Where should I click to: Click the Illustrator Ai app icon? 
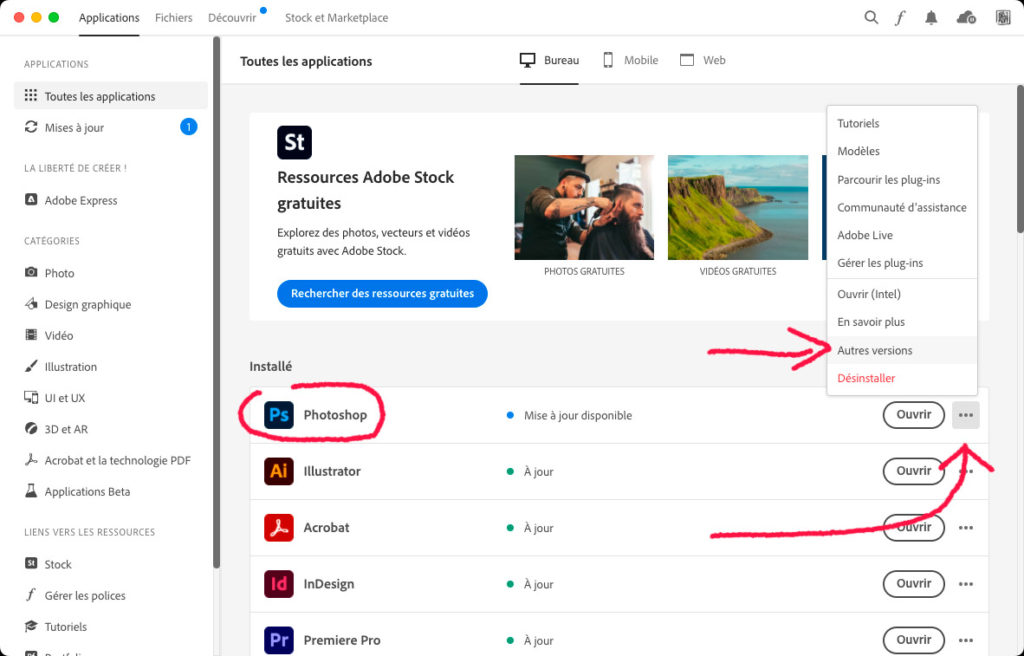(x=279, y=471)
